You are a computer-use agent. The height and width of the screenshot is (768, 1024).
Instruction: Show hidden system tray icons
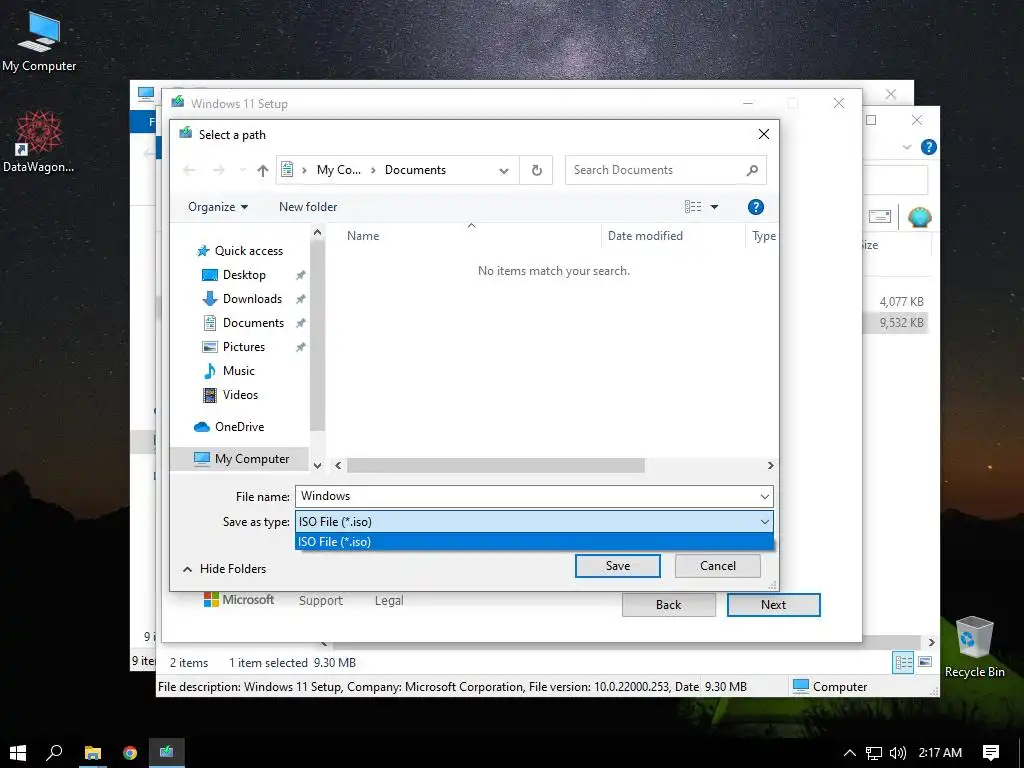[850, 753]
